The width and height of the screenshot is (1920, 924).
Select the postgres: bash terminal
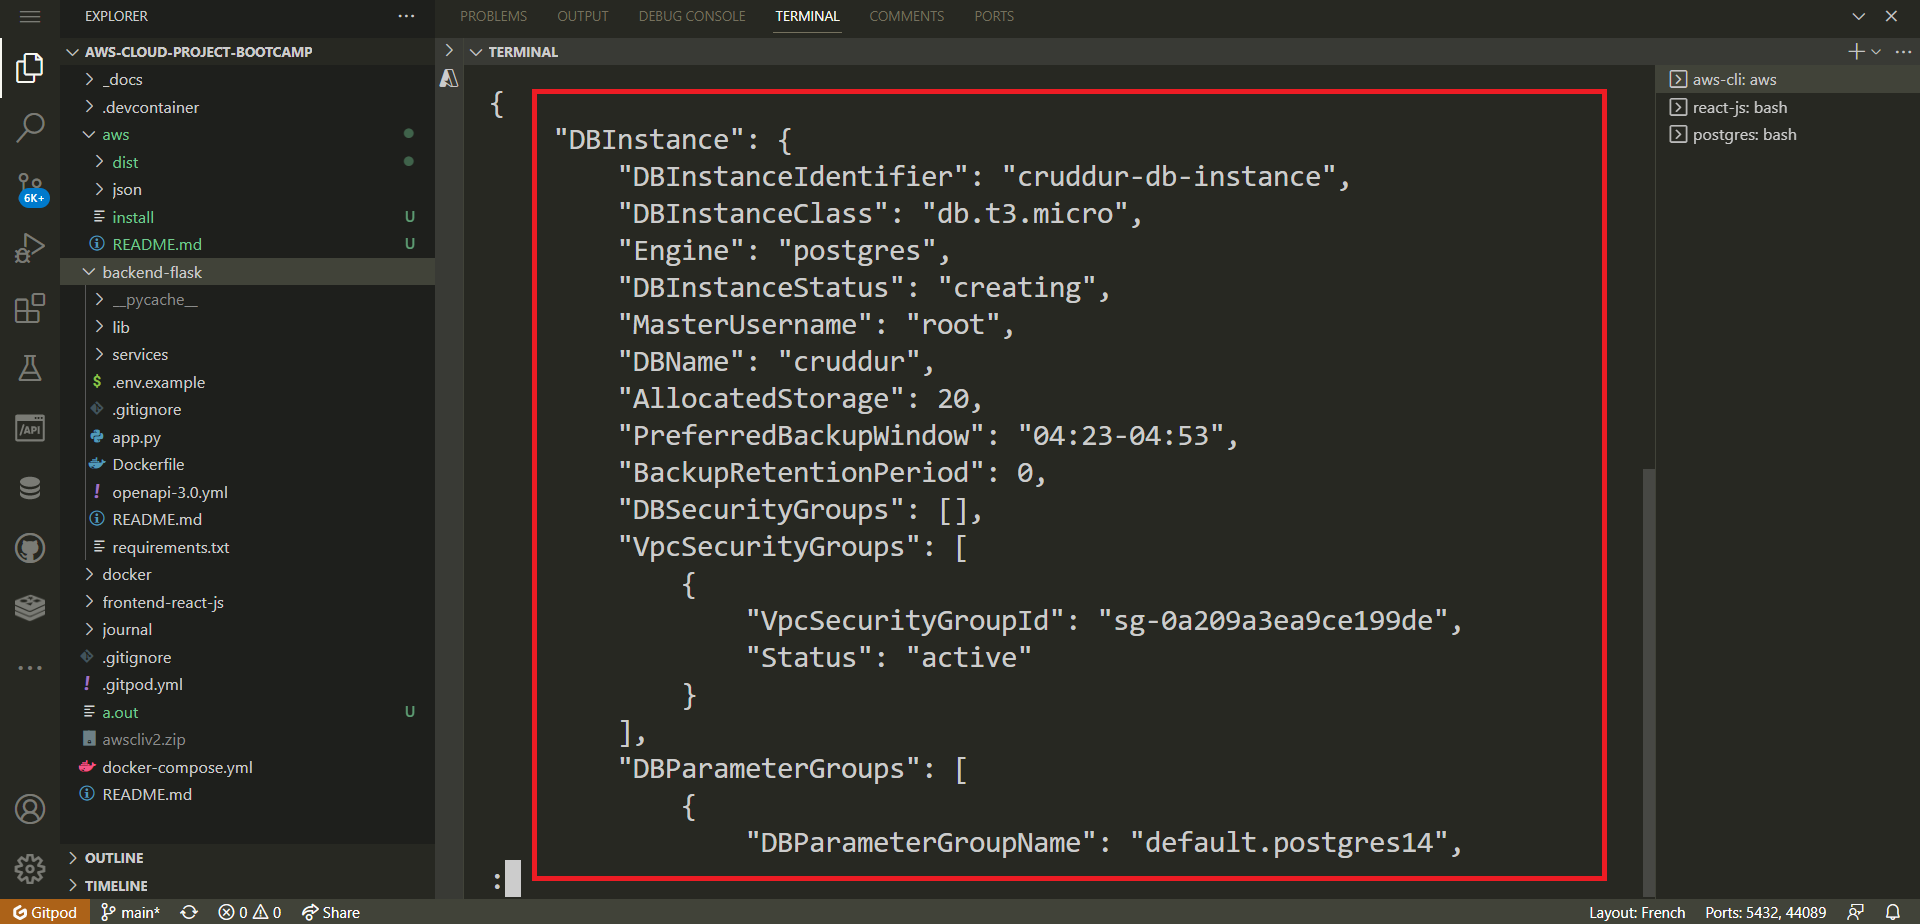[x=1787, y=134]
